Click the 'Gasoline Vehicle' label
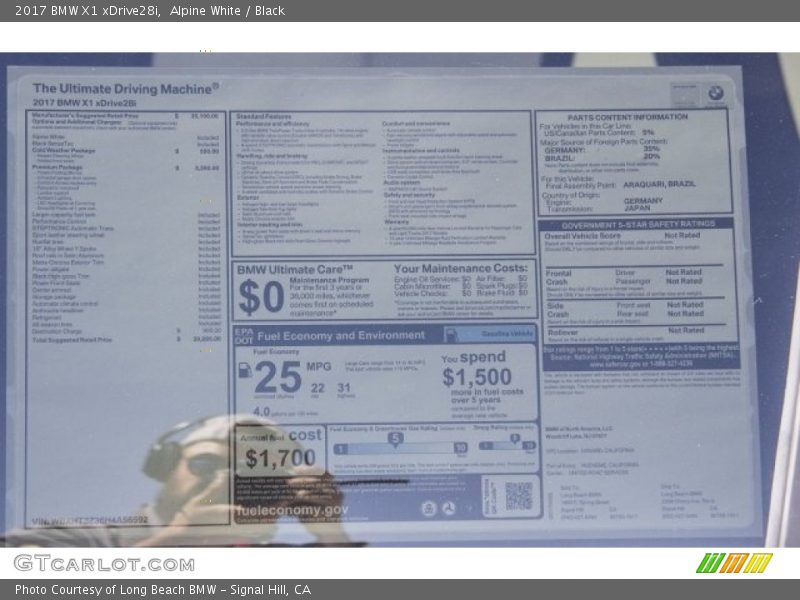Image resolution: width=800 pixels, height=600 pixels. pos(507,334)
